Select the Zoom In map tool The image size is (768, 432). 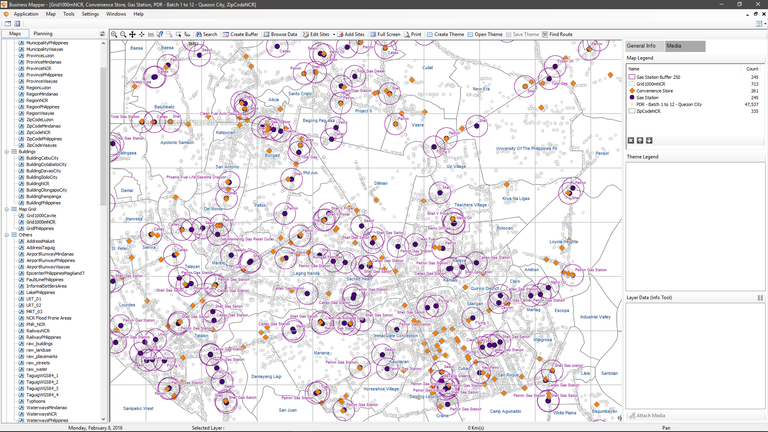(x=114, y=34)
